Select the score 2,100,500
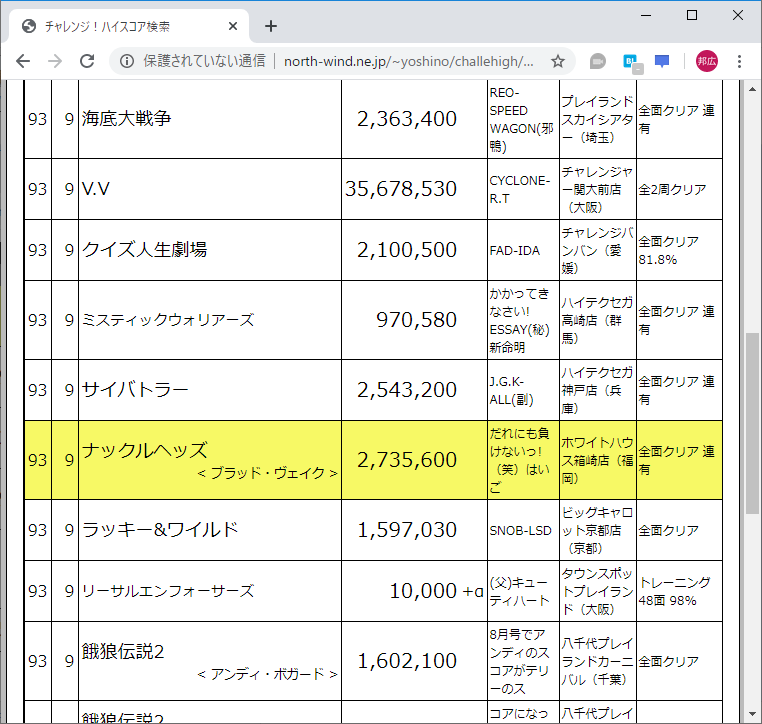 pyautogui.click(x=407, y=250)
